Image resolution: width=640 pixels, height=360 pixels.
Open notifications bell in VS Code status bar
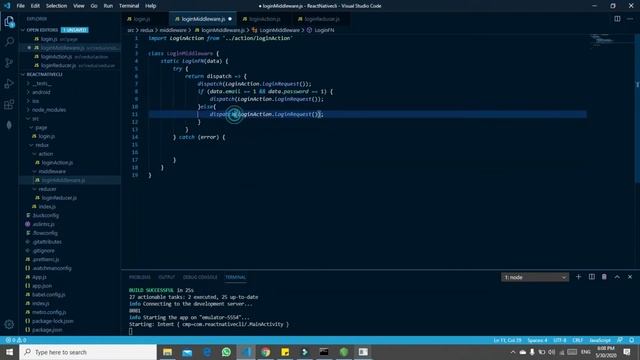tap(631, 340)
